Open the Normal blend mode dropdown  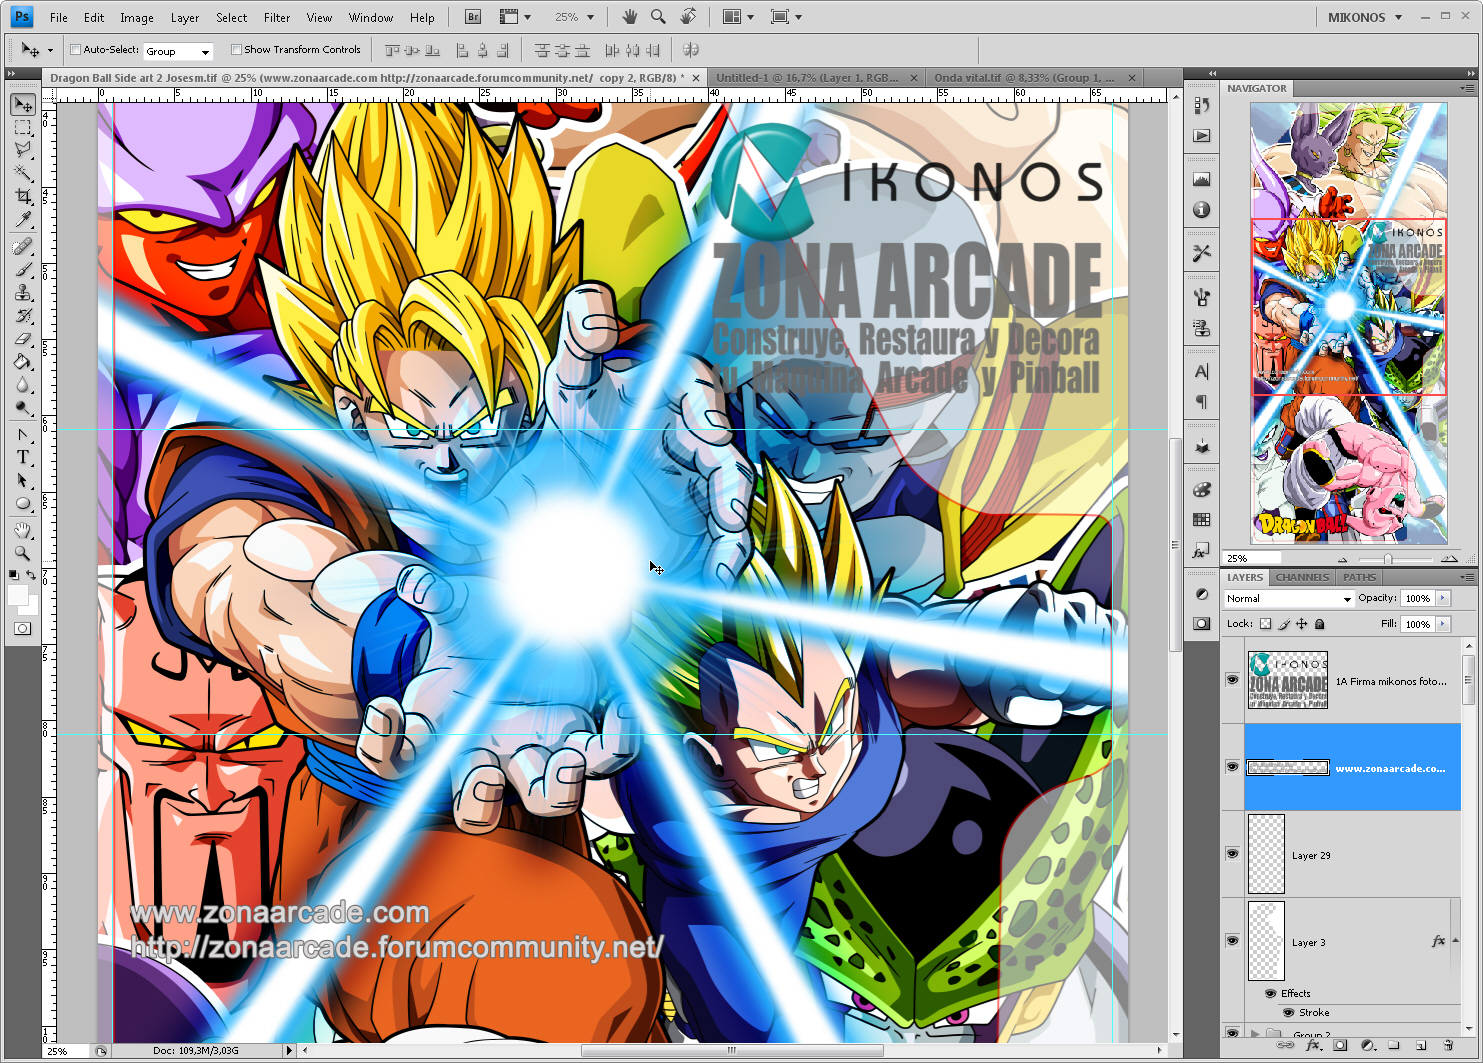(x=1288, y=598)
